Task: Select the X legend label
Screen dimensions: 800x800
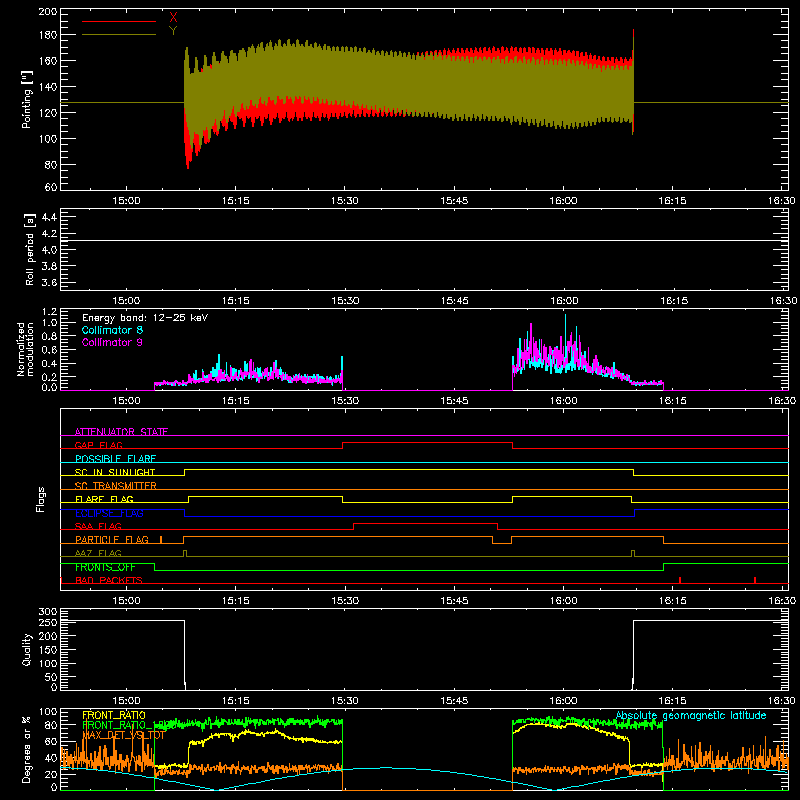Action: [173, 18]
